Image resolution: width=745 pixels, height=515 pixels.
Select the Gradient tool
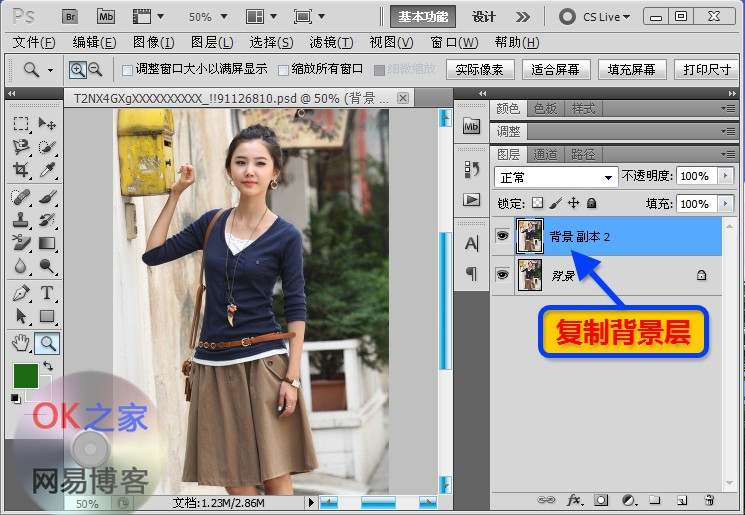point(47,243)
